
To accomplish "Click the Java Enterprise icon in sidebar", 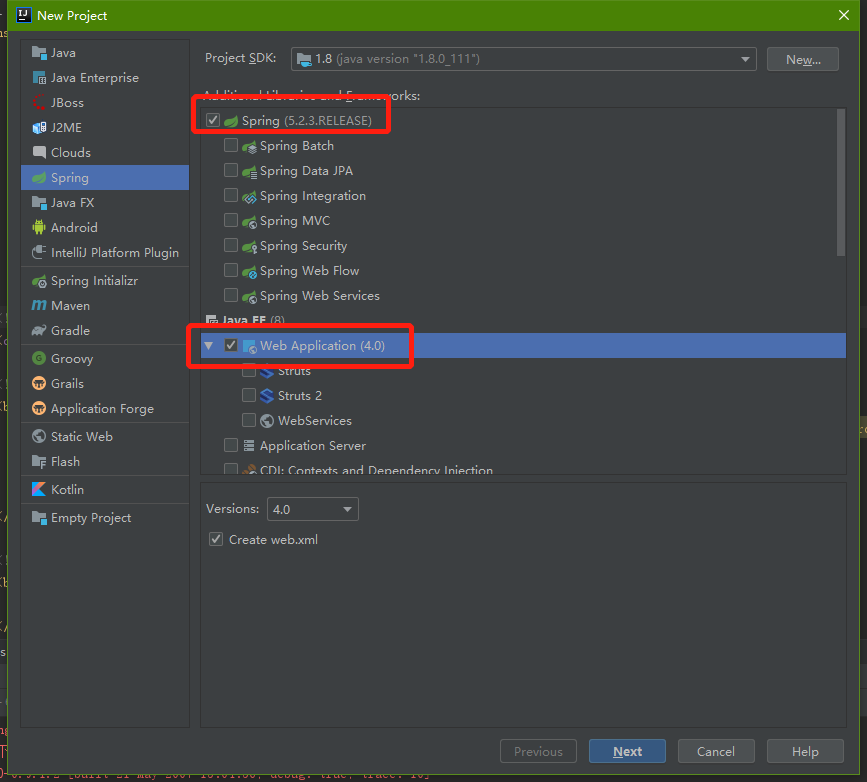I will 39,78.
